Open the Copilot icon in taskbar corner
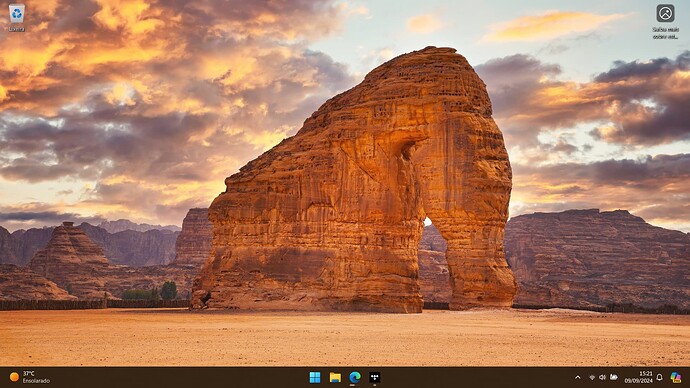690x388 pixels. pos(676,377)
